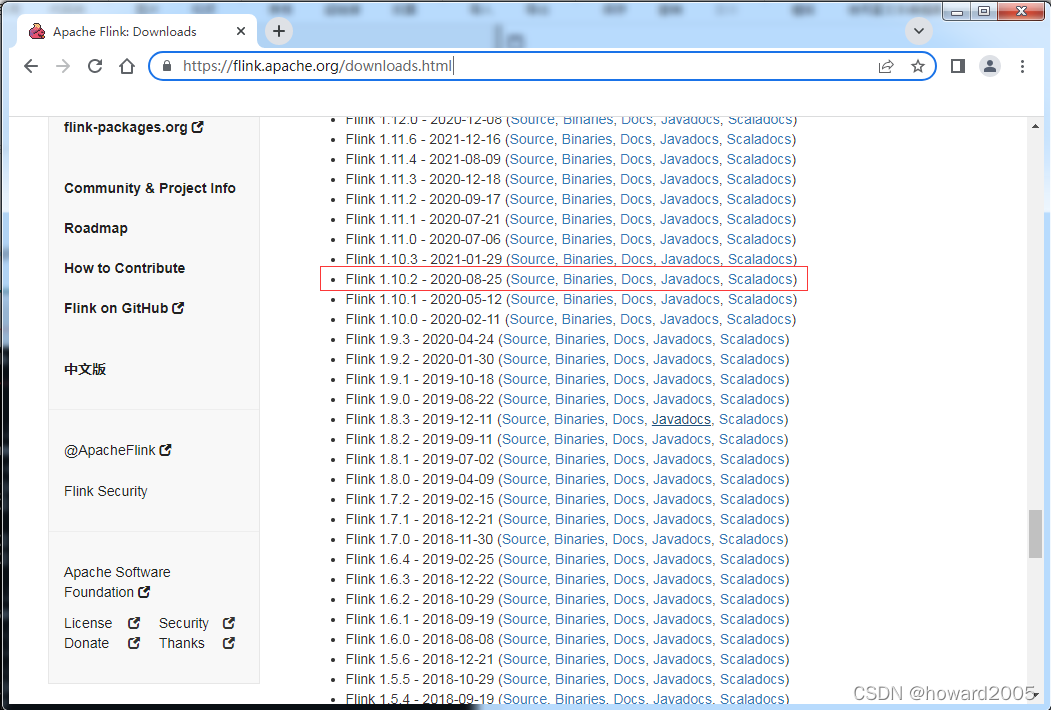Share this page via share icon

886,66
